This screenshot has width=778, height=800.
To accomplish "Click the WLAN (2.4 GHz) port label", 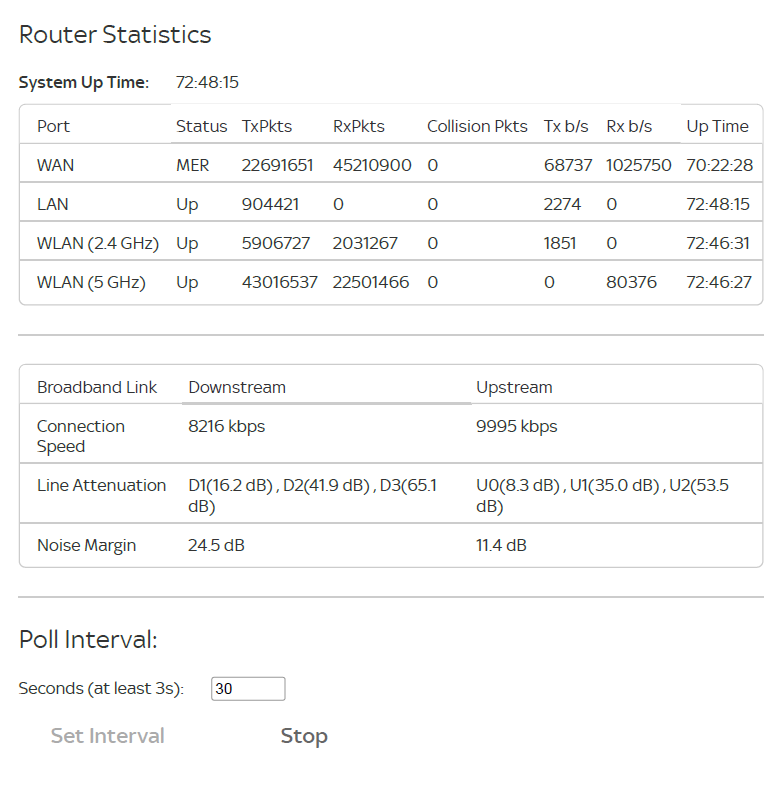I will (x=98, y=243).
